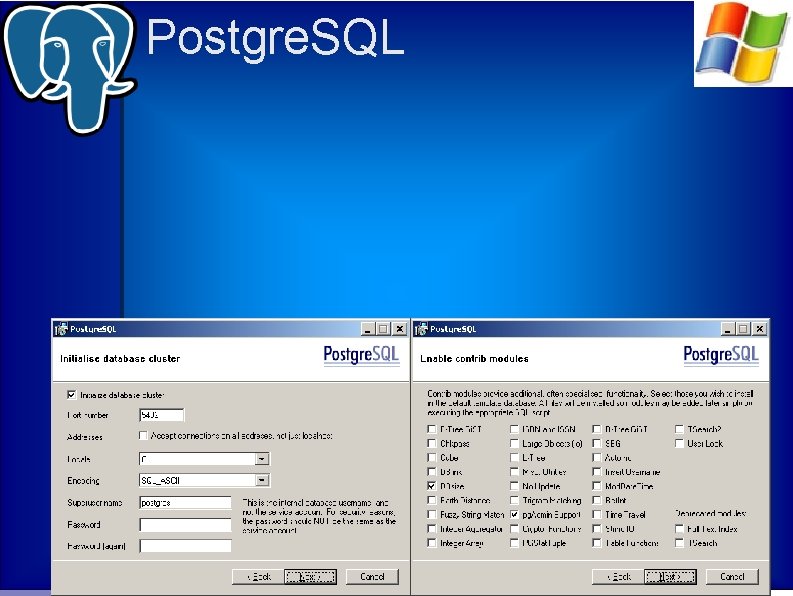The height and width of the screenshot is (596, 793).
Task: Enable ModDateTime module
Action: [x=597, y=486]
